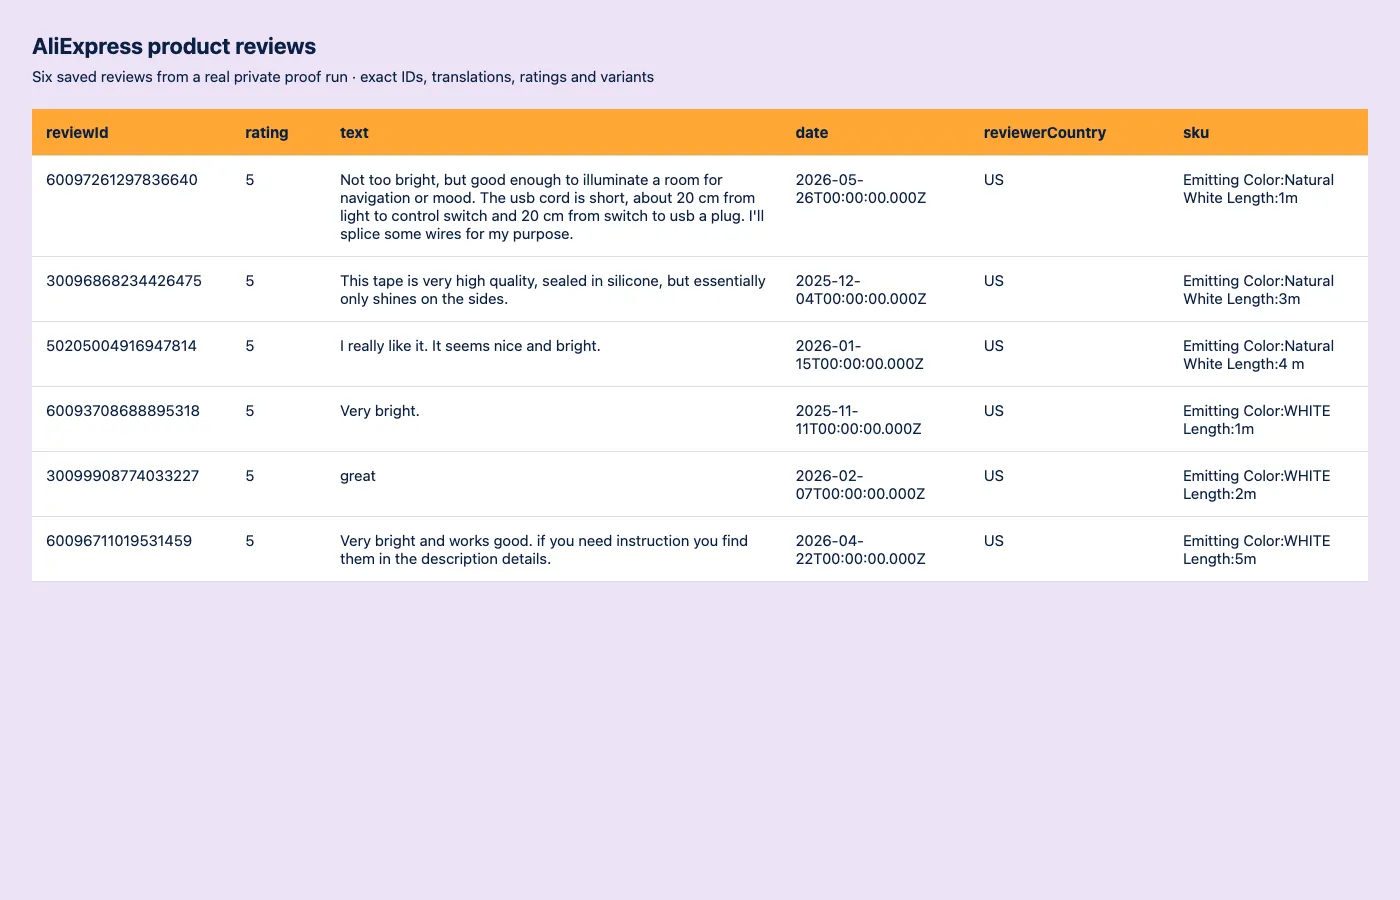1400x900 pixels.
Task: Click review ID 60096711019531459
Action: [x=119, y=541]
